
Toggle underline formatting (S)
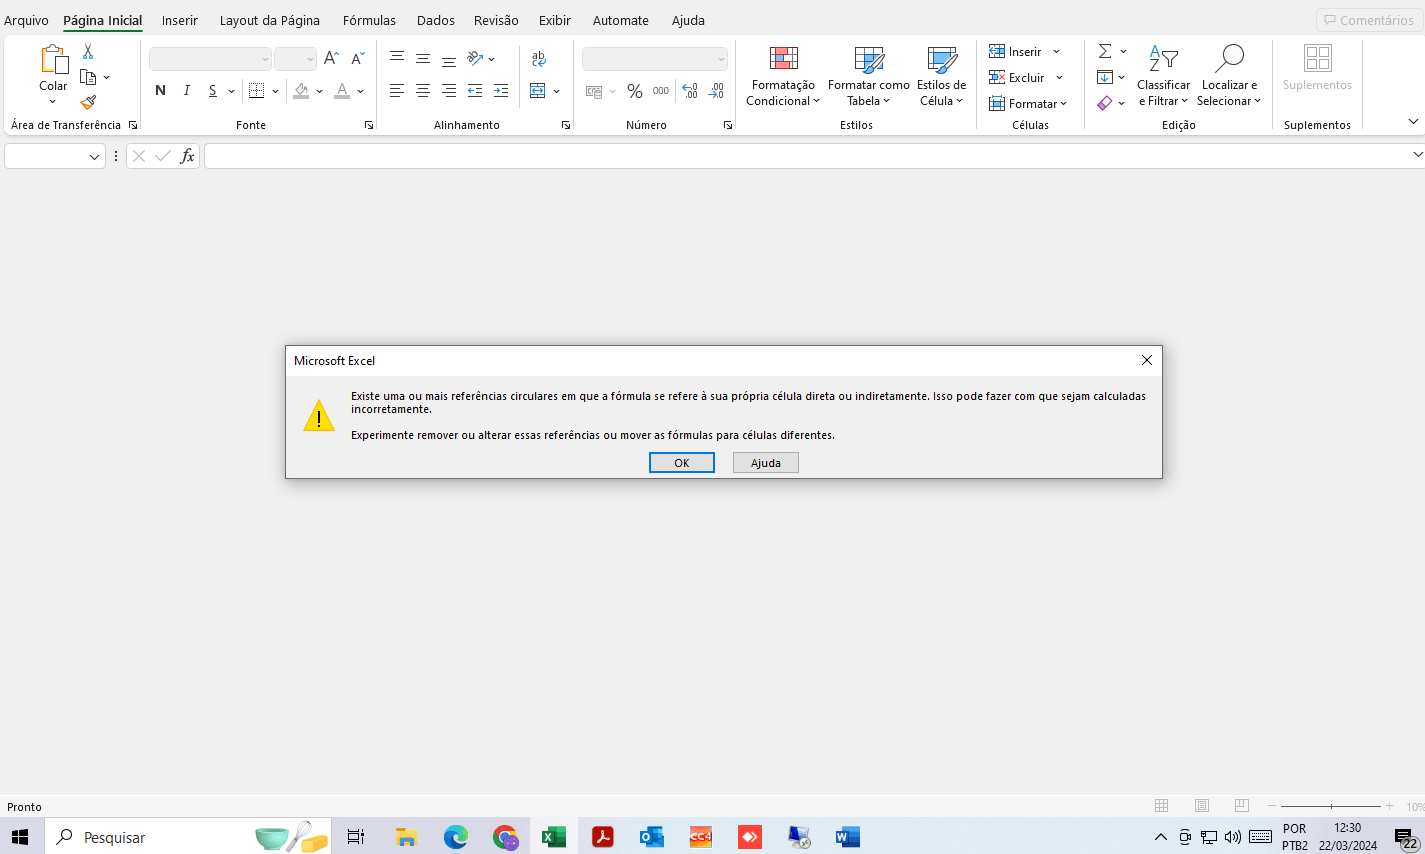click(212, 91)
